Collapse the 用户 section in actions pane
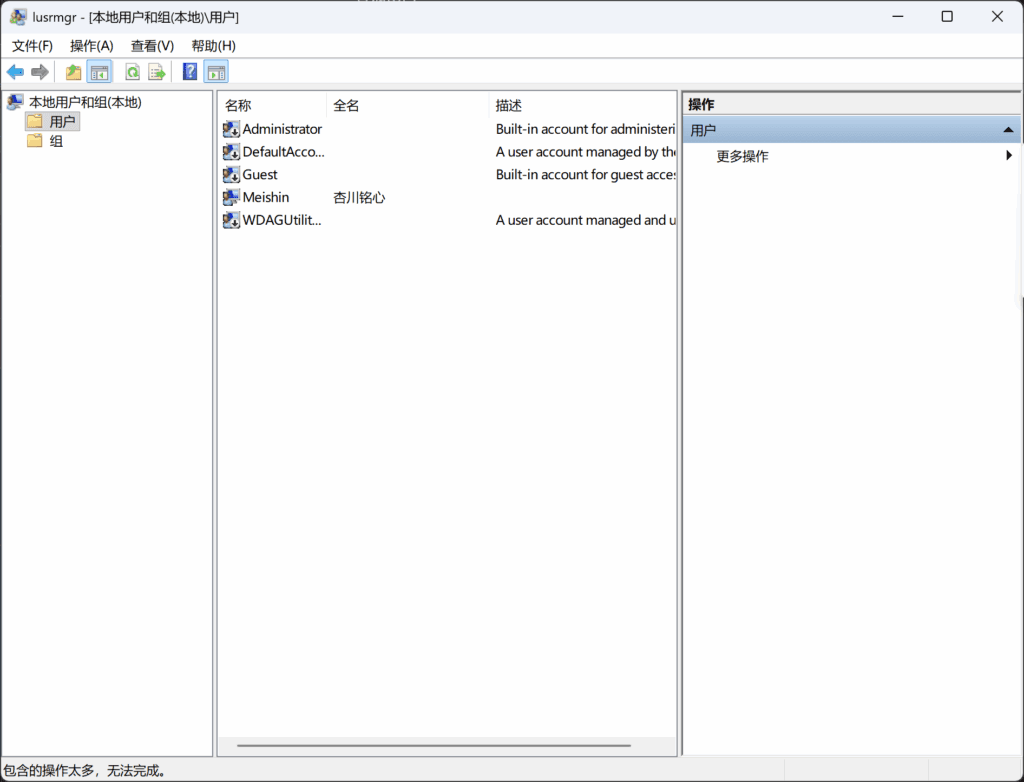Image resolution: width=1024 pixels, height=782 pixels. pyautogui.click(x=1008, y=130)
